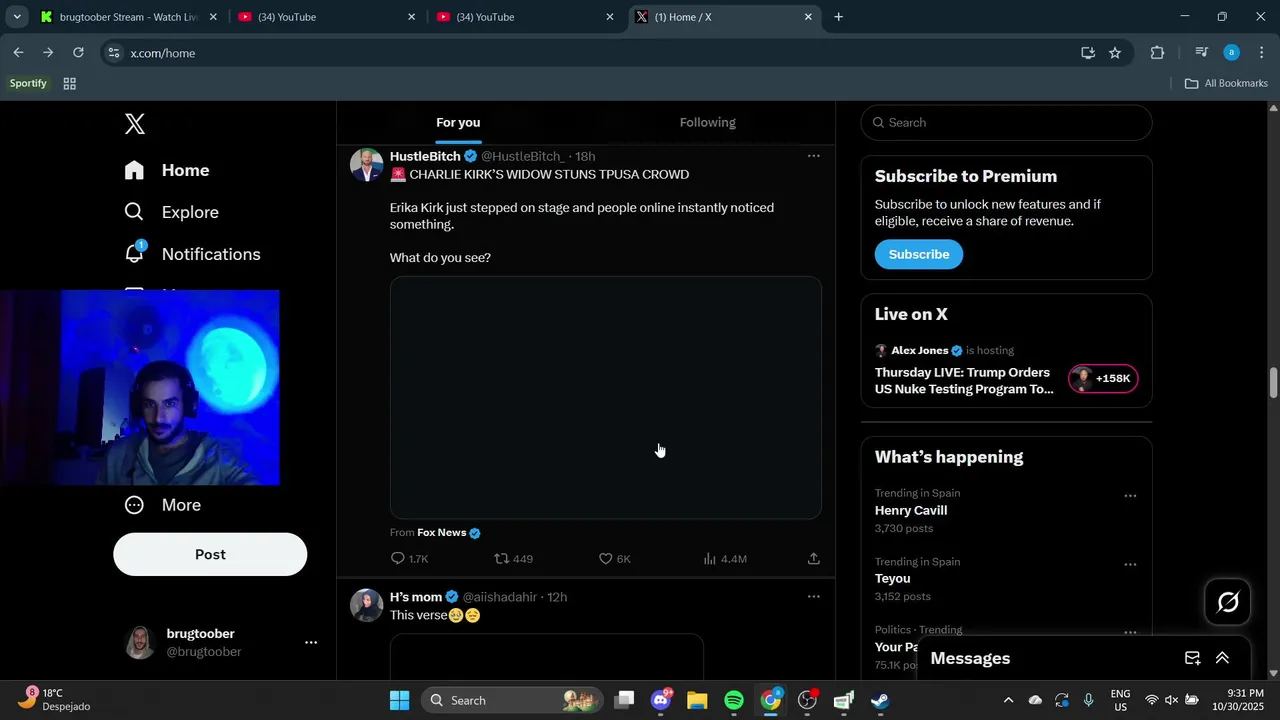The image size is (1280, 720).
Task: Open Chrome media control icon
Action: point(1202,53)
